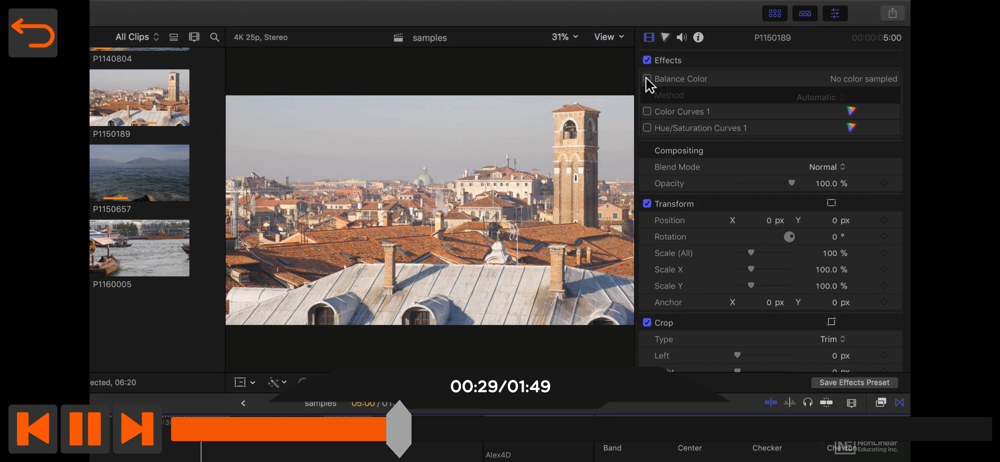Open the Balance Color Method Automatic dropdown

point(821,97)
